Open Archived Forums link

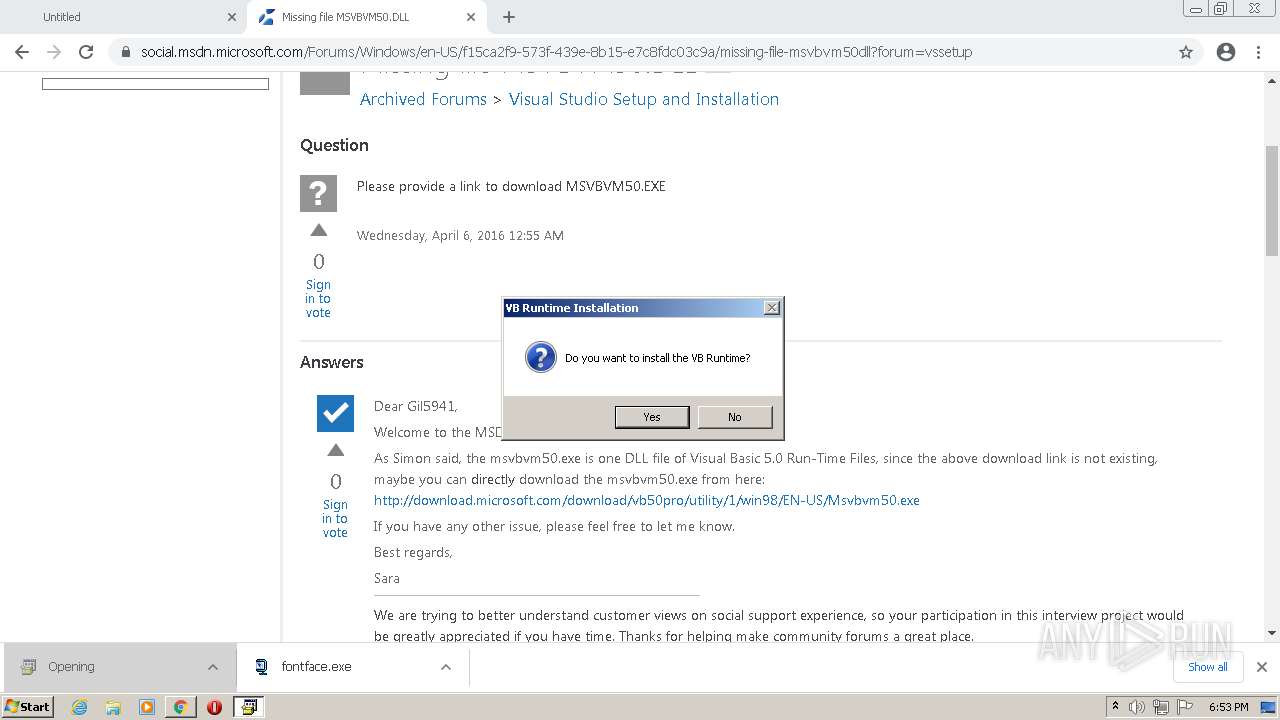423,99
